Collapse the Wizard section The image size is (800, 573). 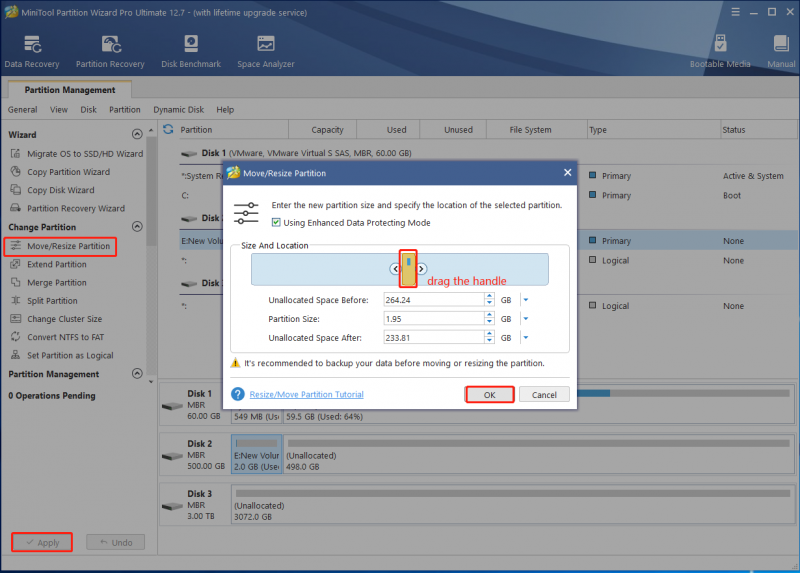coord(137,134)
